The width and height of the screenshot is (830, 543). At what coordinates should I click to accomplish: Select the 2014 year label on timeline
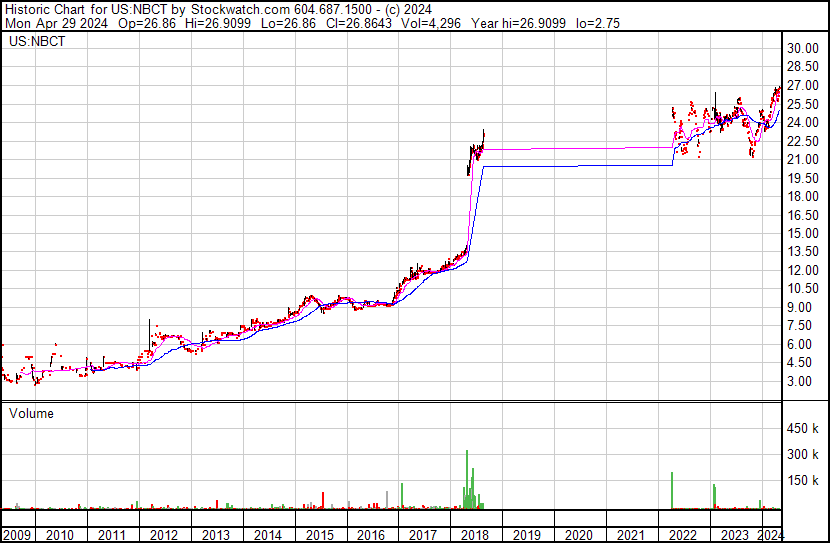(x=267, y=535)
